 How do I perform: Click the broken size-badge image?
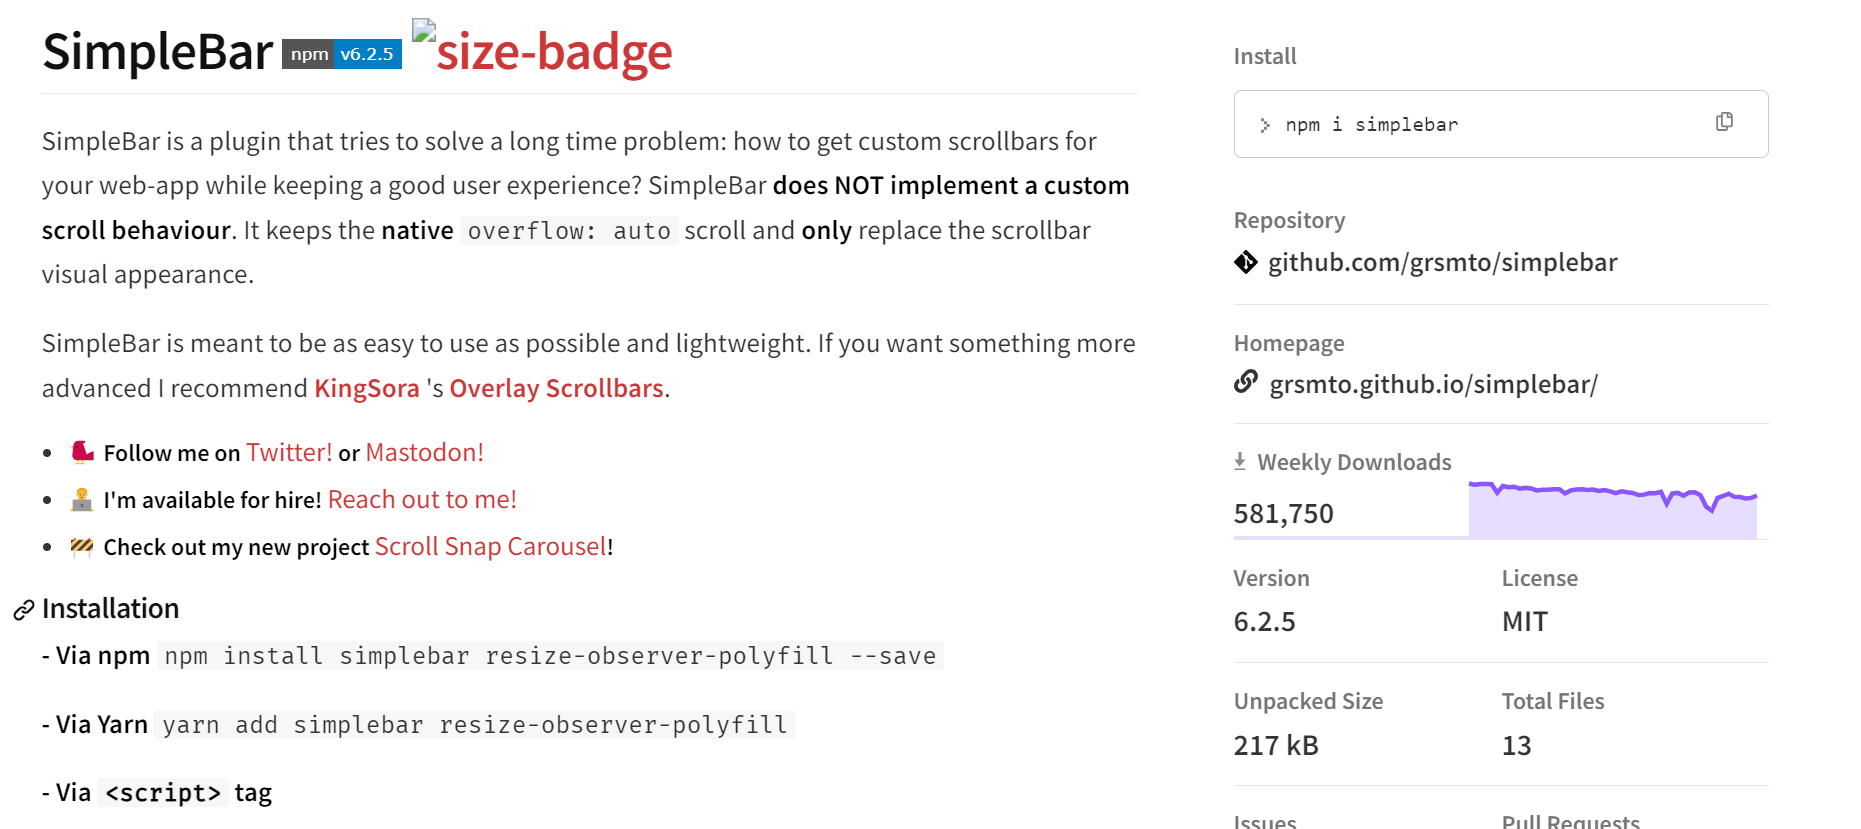pos(542,50)
